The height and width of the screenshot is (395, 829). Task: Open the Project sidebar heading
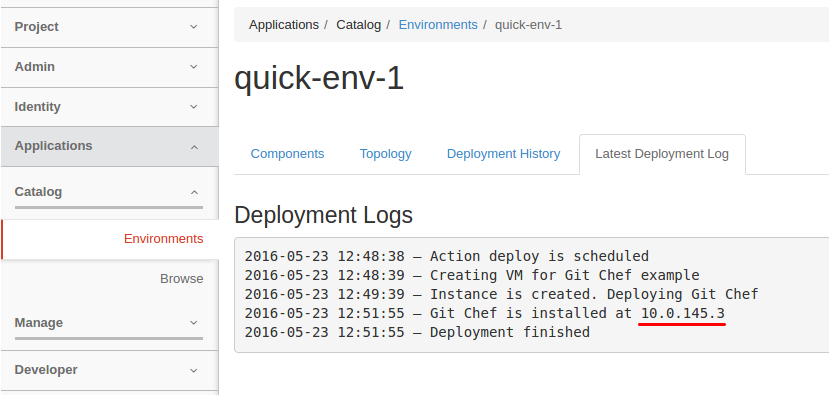(36, 27)
